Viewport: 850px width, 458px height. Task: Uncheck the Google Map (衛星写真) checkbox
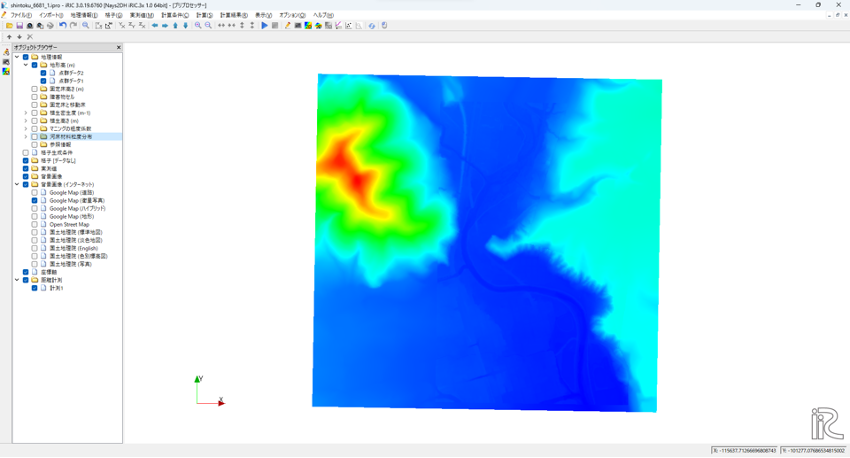point(35,201)
